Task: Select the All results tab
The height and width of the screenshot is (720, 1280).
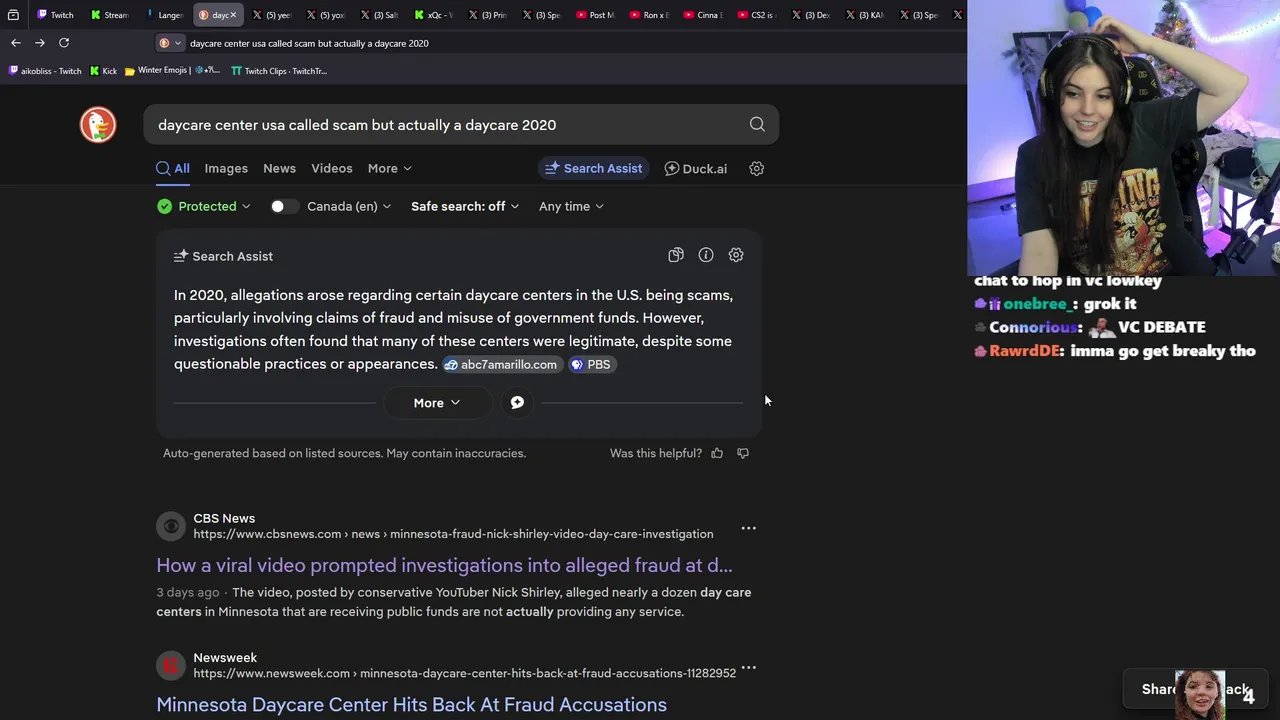Action: [172, 168]
